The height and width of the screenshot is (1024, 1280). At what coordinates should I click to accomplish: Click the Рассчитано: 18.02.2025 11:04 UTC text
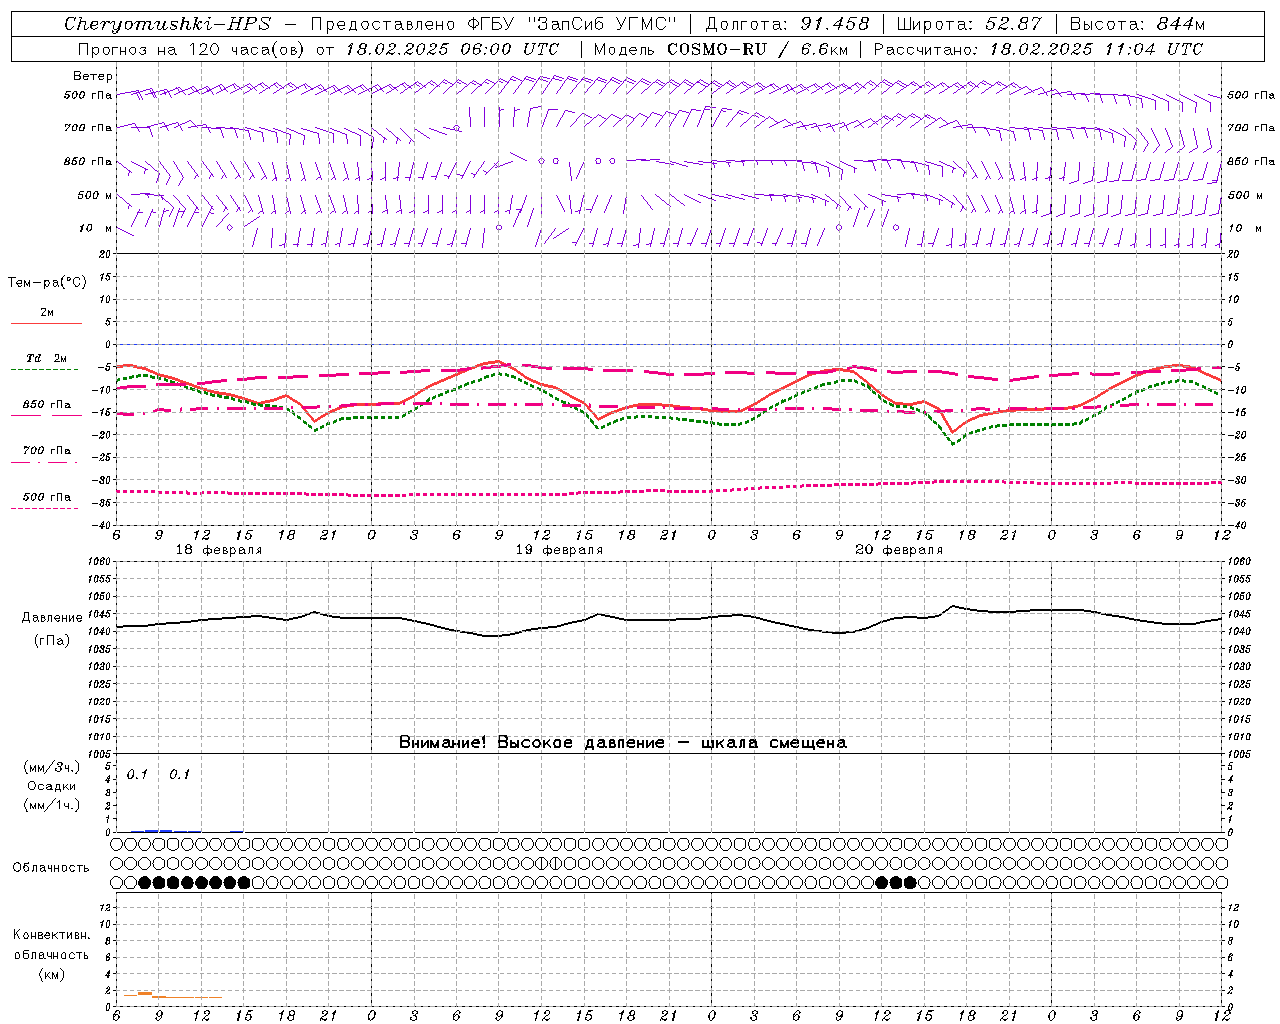1038,49
